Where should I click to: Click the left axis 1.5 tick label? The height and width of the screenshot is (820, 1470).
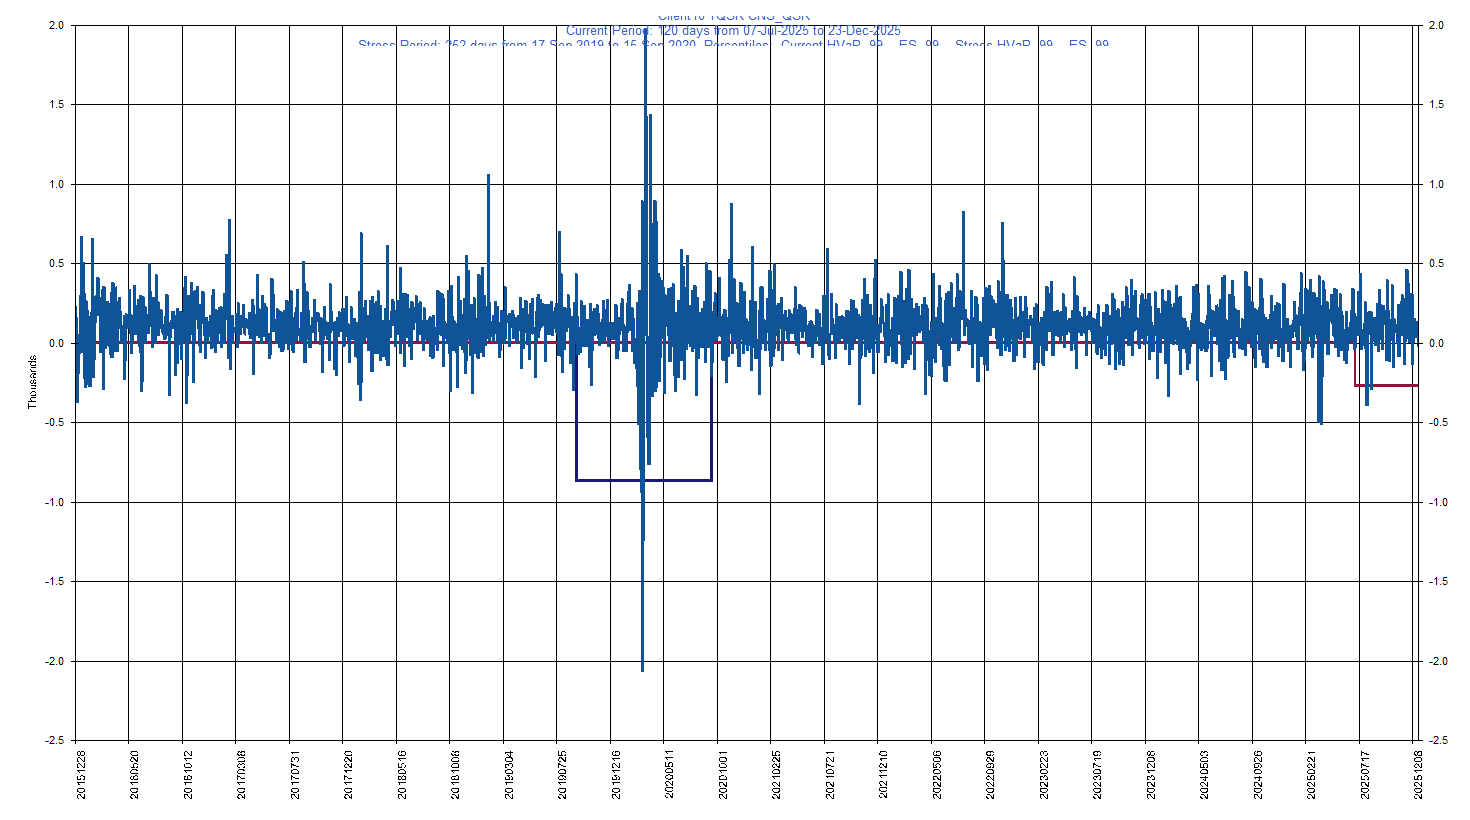pos(55,105)
